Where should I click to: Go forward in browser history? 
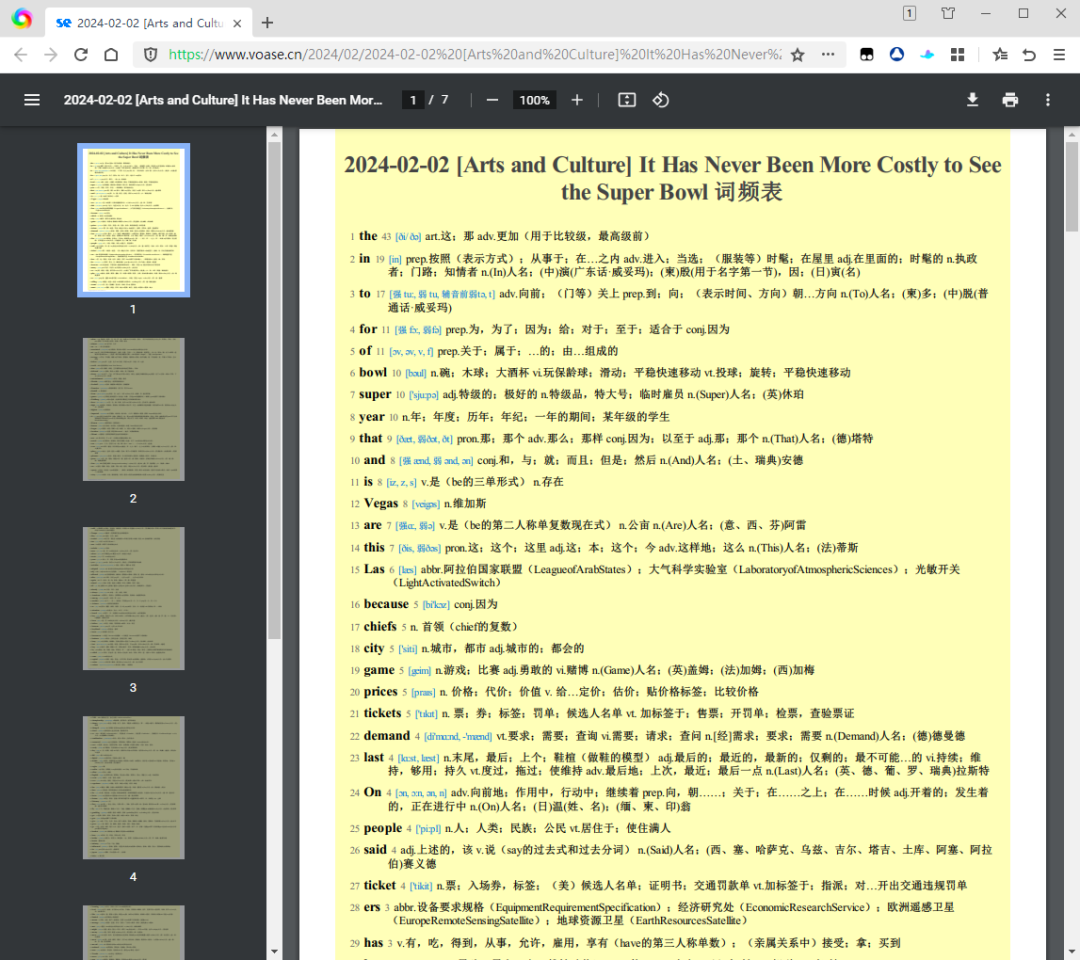pos(50,54)
